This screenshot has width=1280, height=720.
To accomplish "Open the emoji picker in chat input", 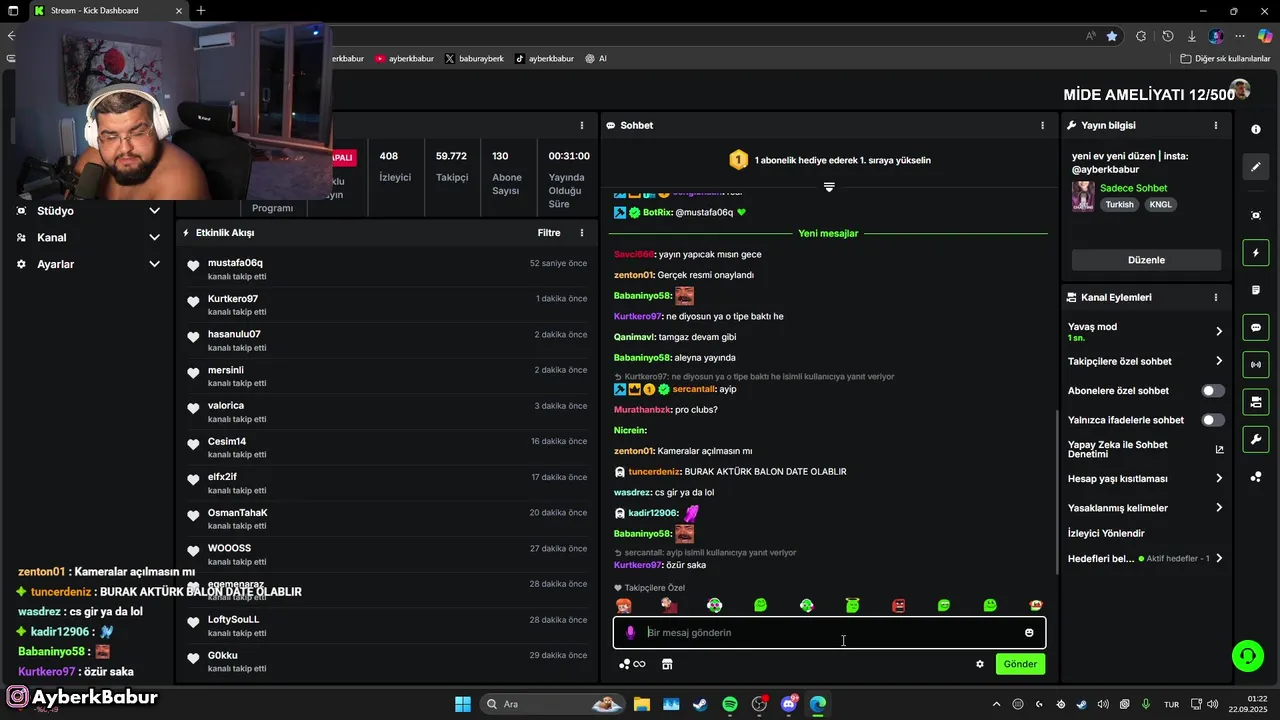I will pos(1029,632).
